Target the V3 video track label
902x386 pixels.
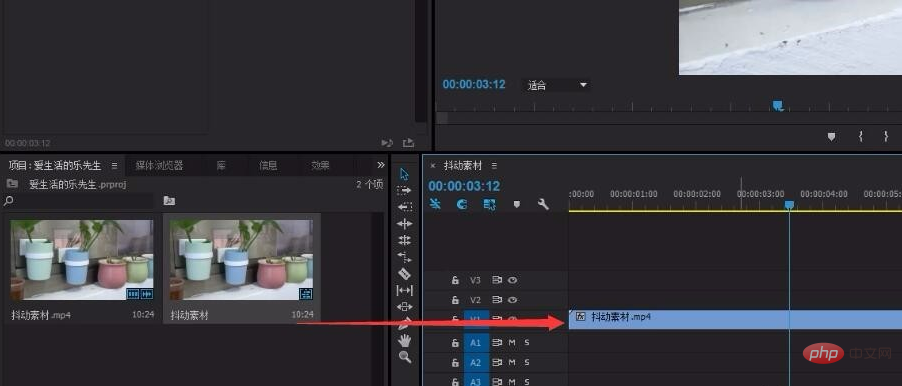coord(475,280)
